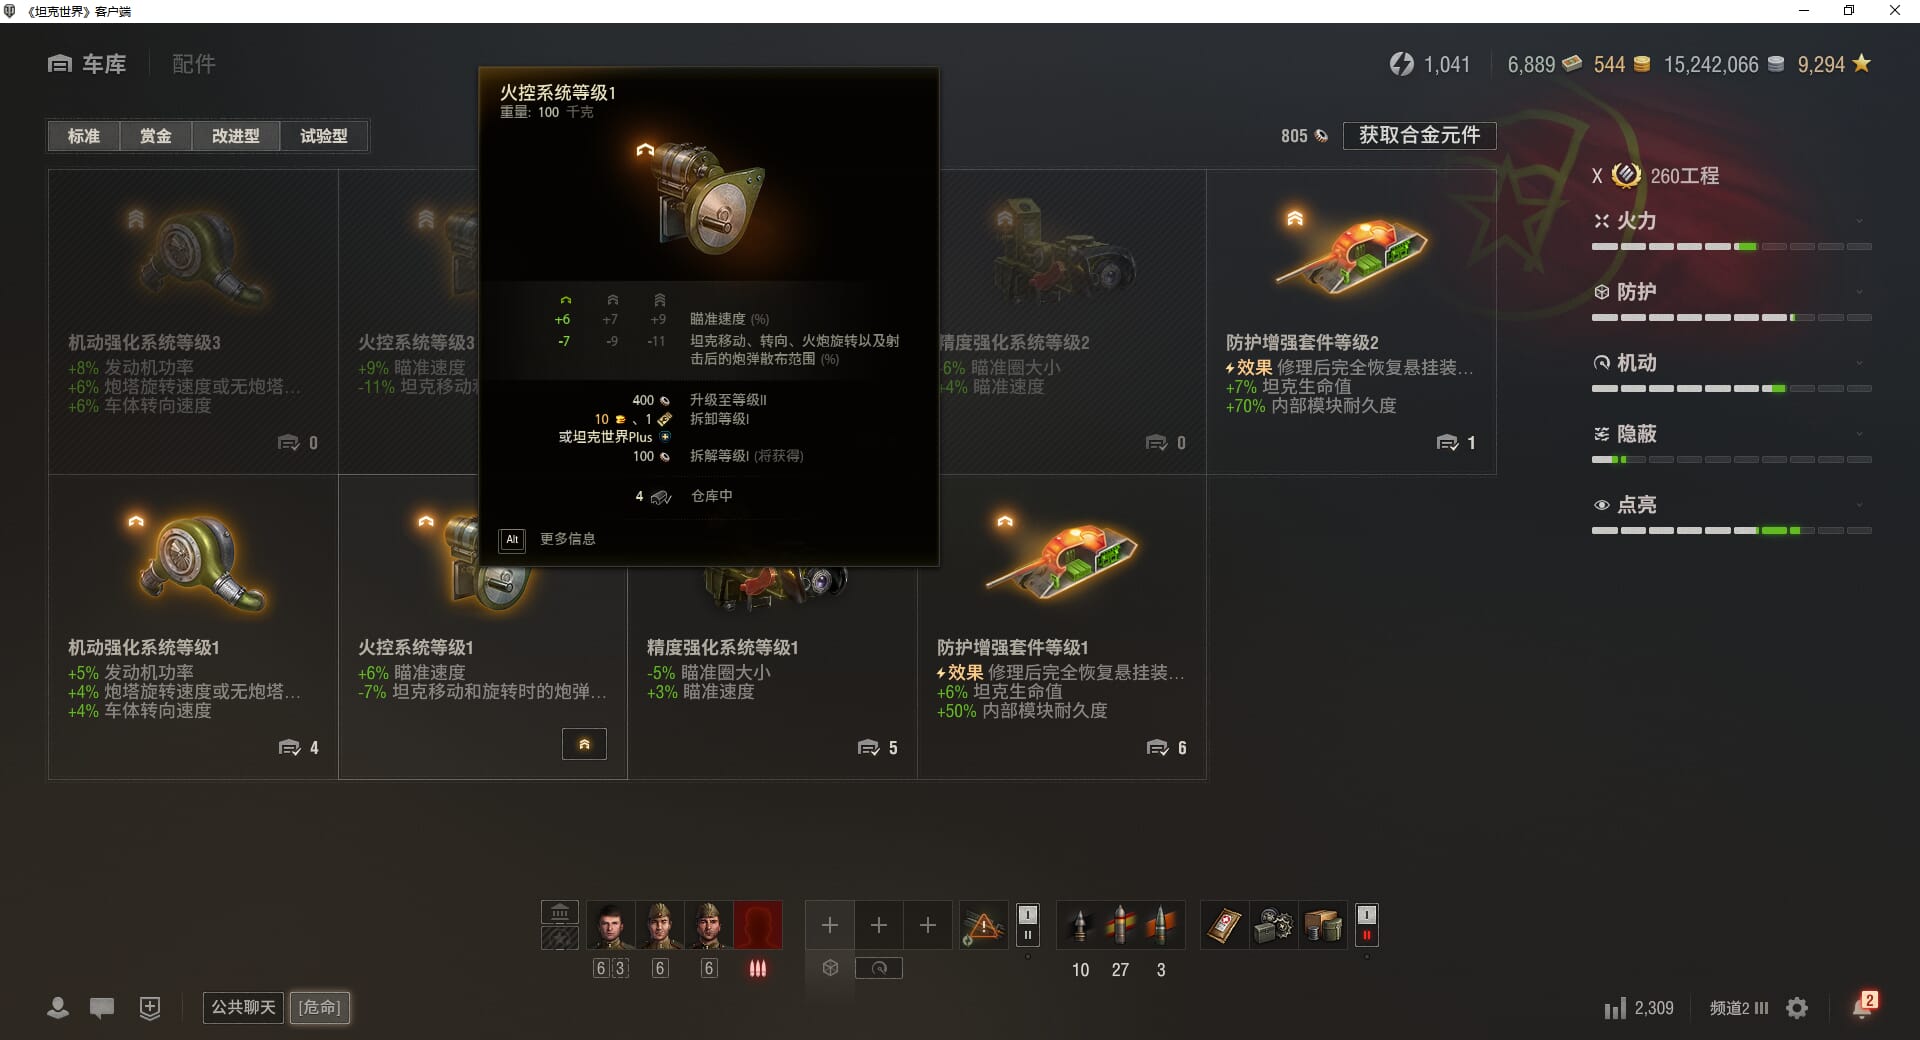1920x1040 pixels.
Task: Add equipment in the first plus slot
Action: (830, 925)
